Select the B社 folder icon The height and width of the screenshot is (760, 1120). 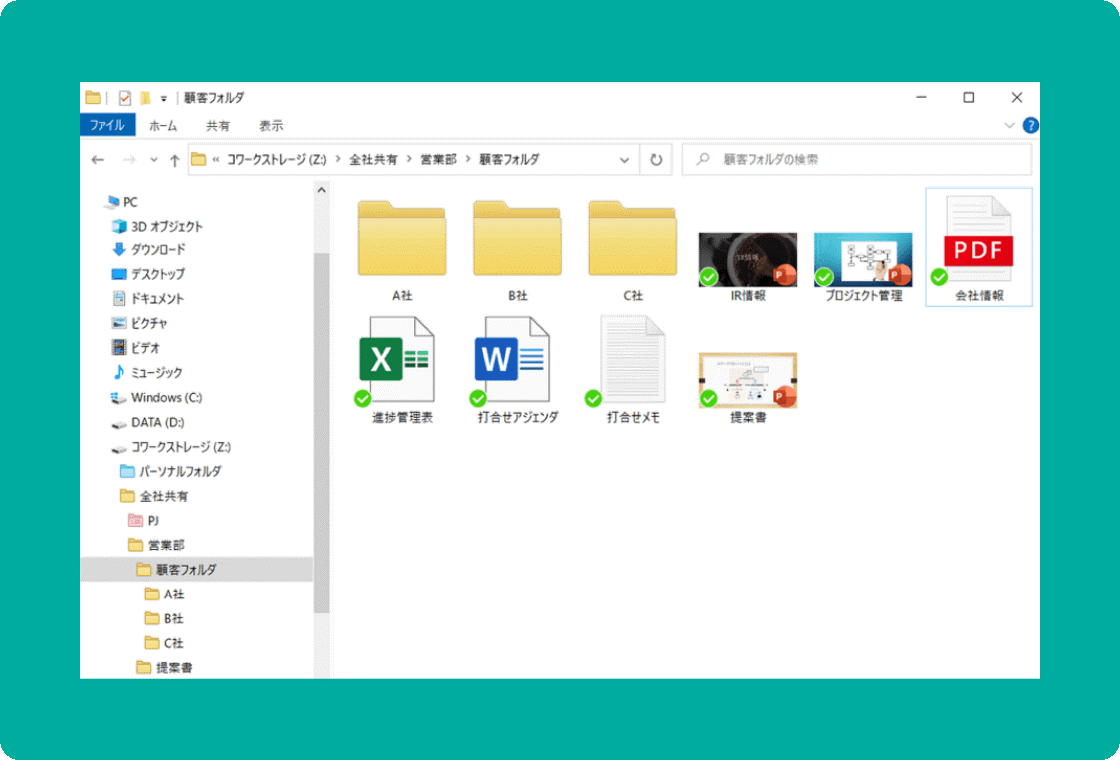[517, 240]
